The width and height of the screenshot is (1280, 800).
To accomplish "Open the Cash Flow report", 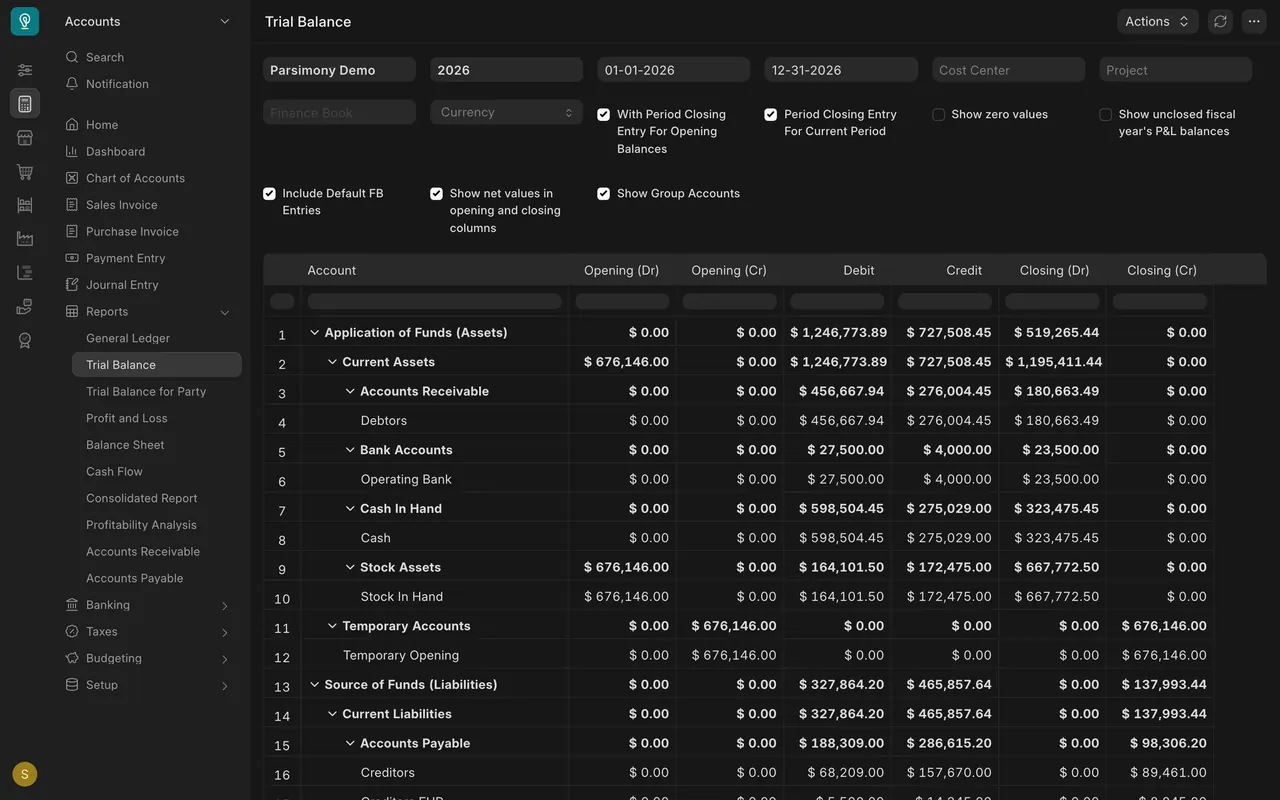I will 114,471.
